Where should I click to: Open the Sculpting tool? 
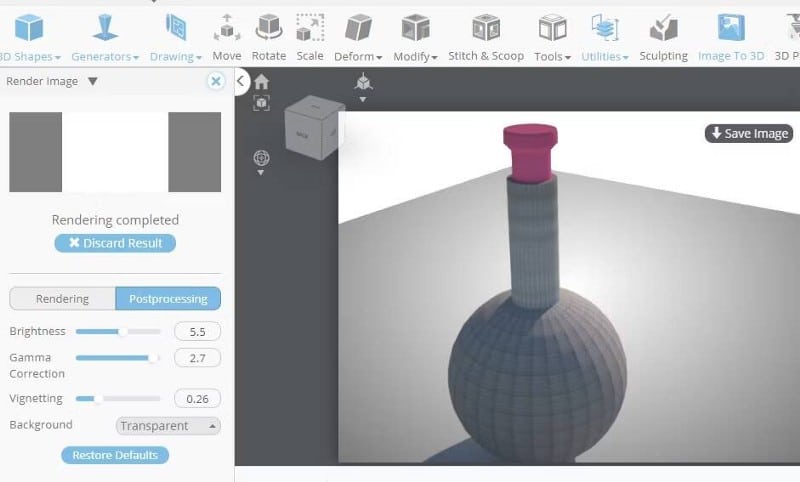coord(663,36)
